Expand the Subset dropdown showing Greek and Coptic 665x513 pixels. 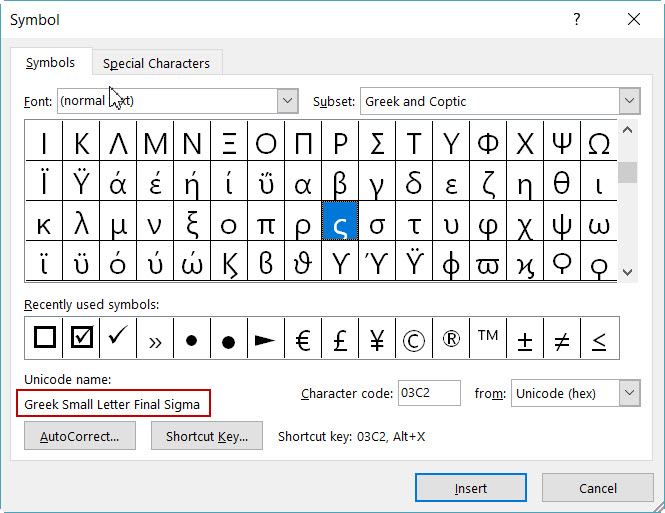pos(629,101)
